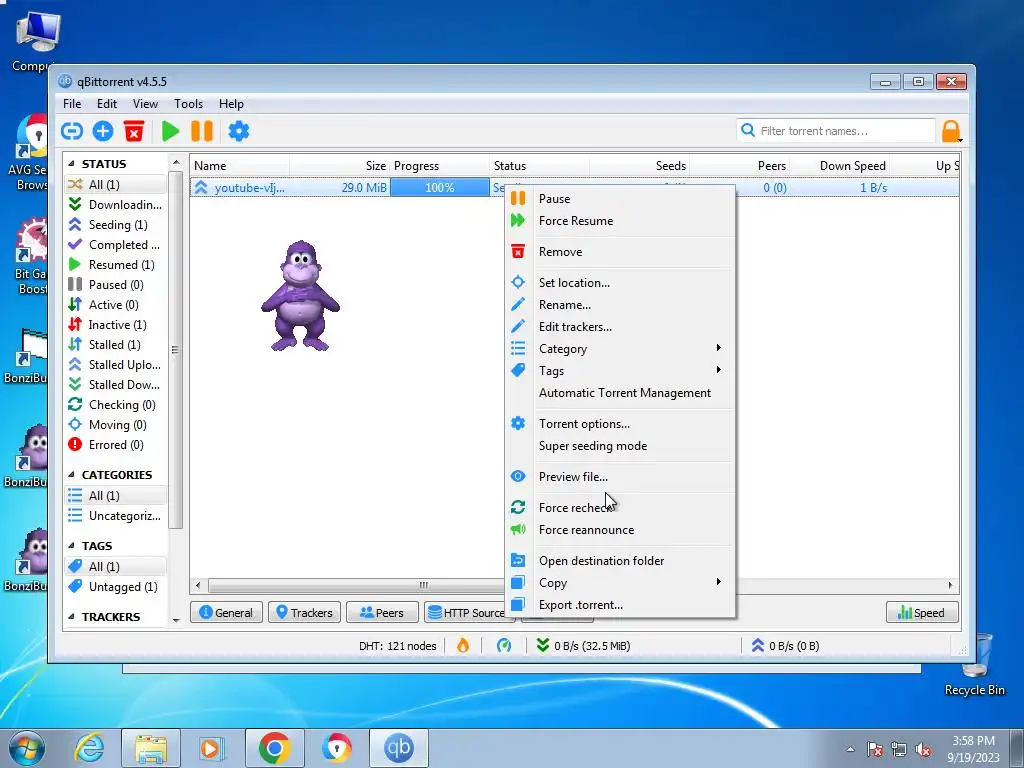
Task: Click the torrent 100% progress bar
Action: tap(440, 187)
